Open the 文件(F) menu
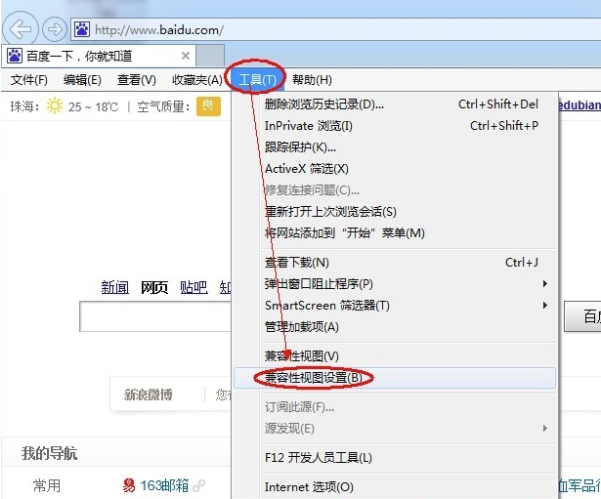 click(x=29, y=80)
